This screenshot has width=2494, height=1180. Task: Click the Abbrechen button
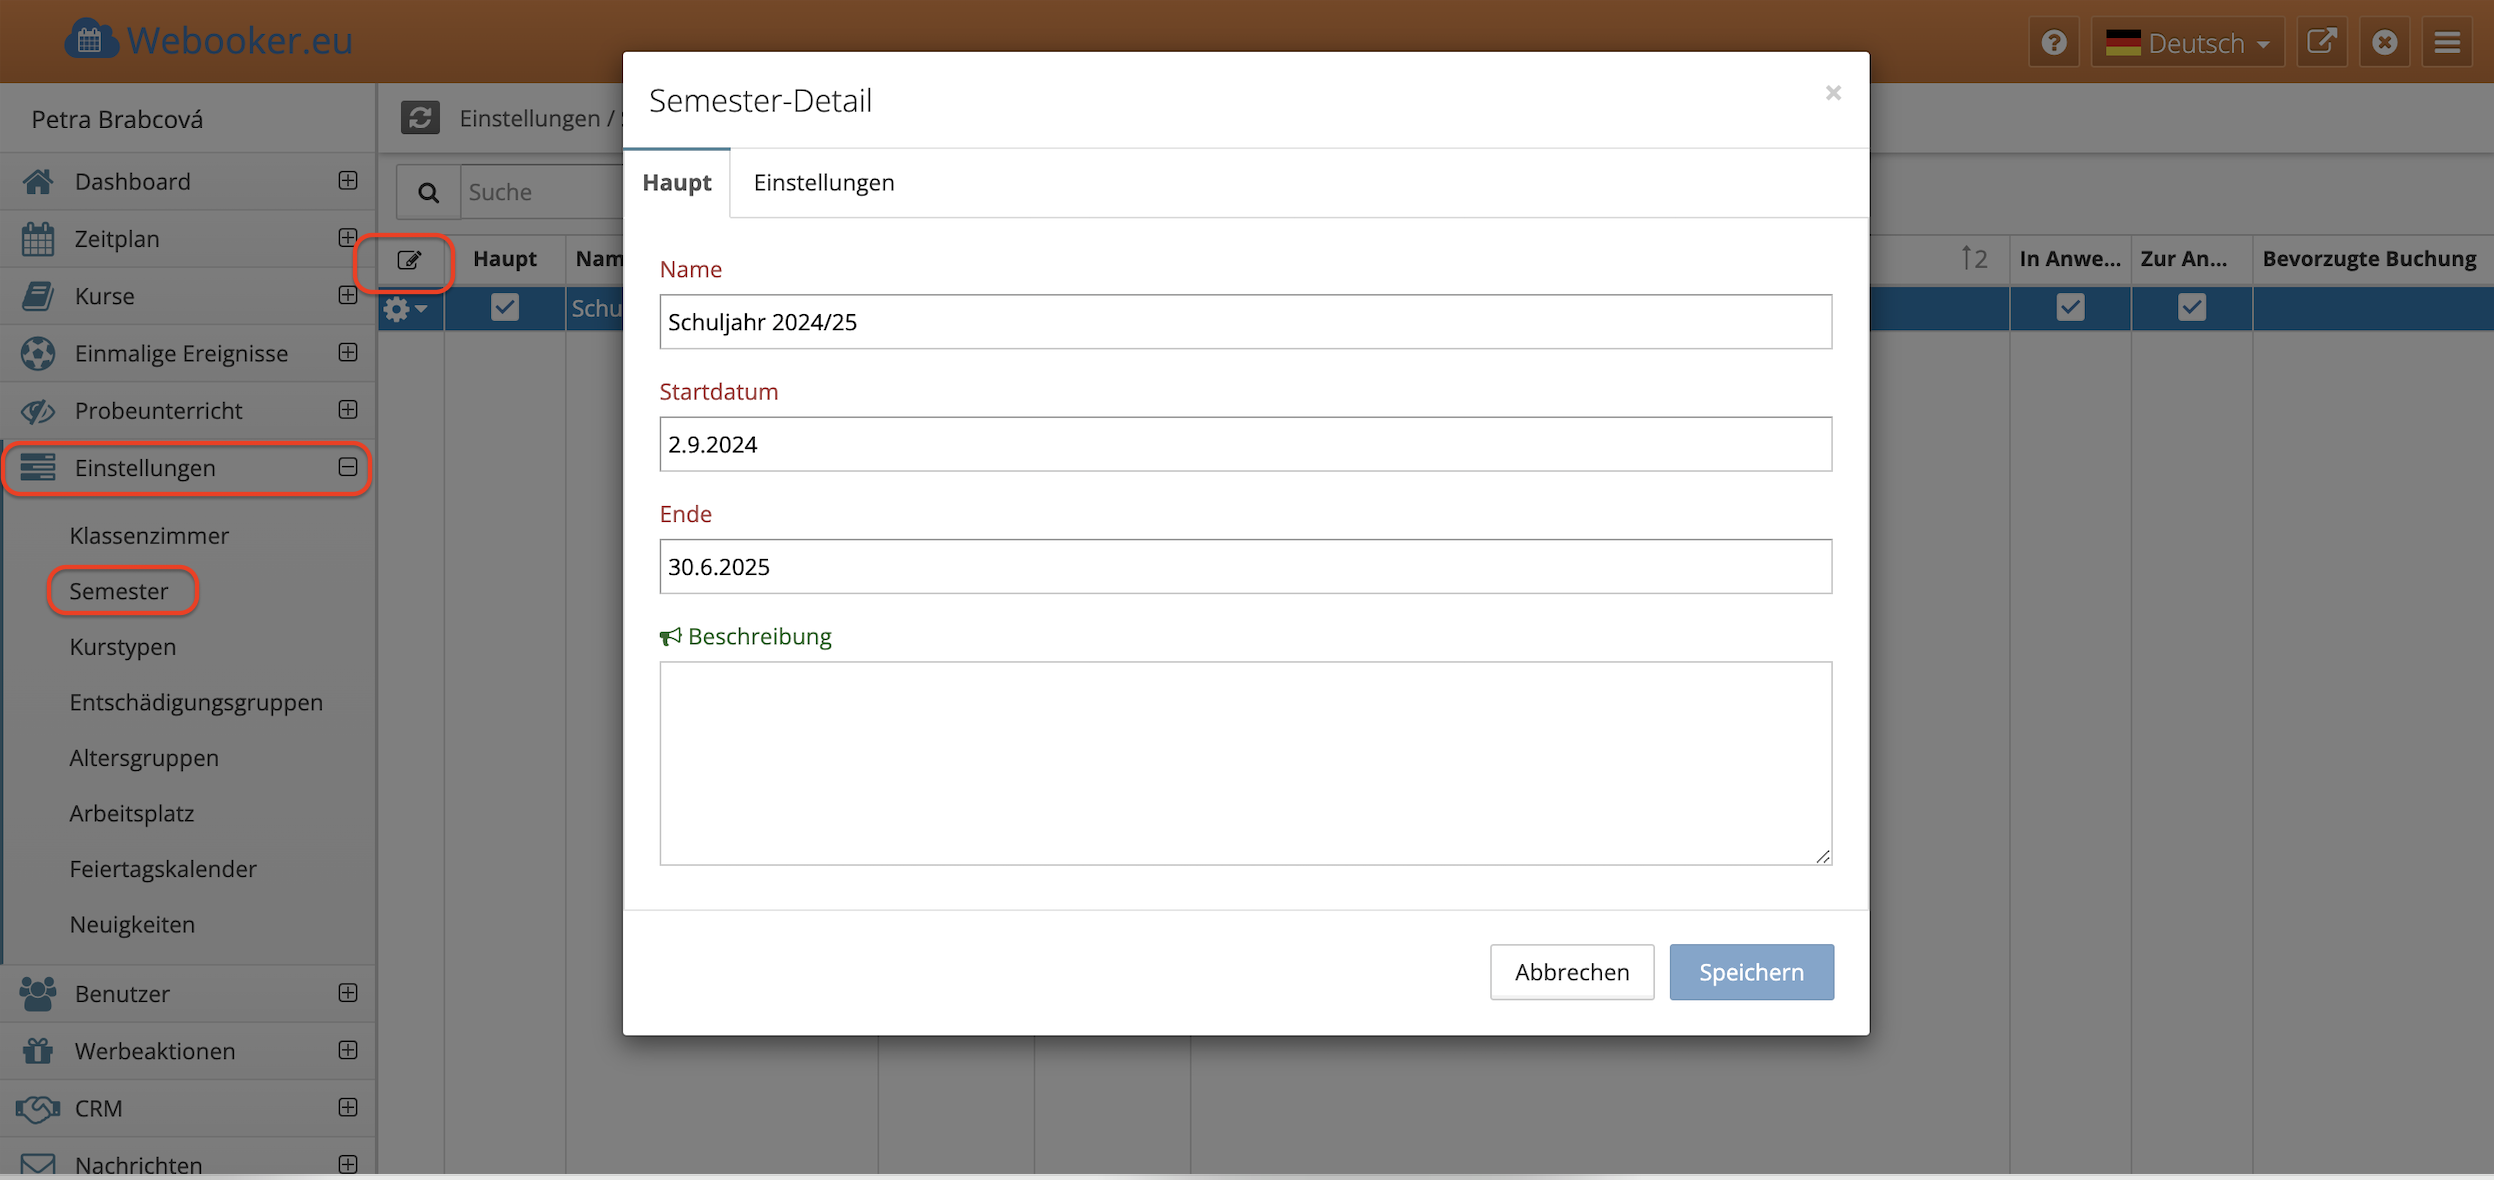[x=1571, y=972]
